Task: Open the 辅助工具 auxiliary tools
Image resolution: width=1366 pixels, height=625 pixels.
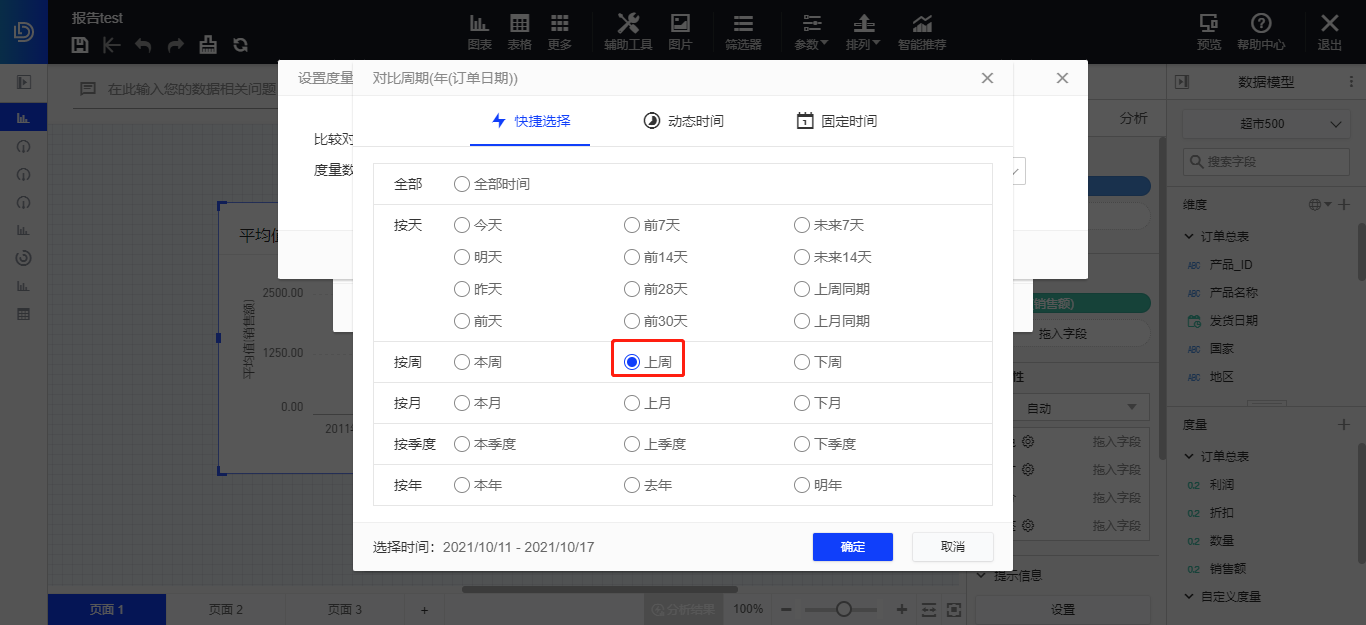Action: coord(628,31)
